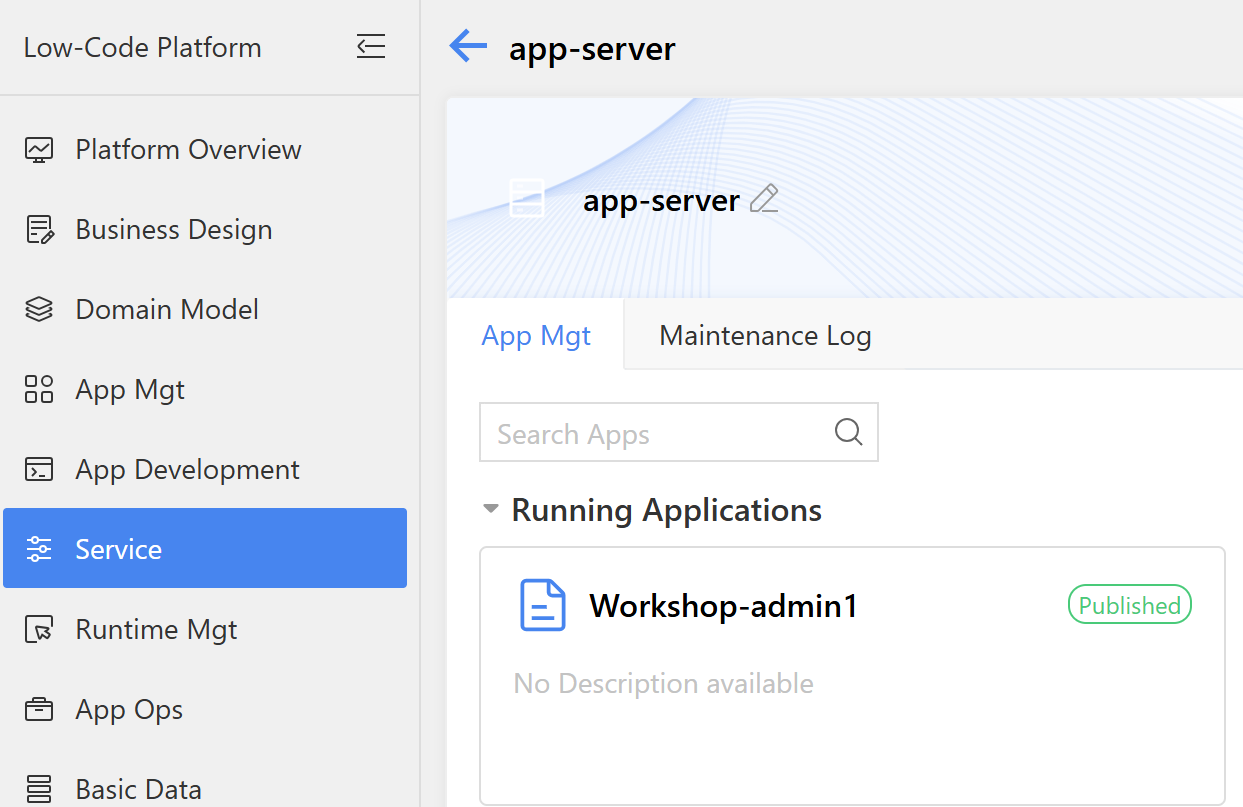This screenshot has height=807, width=1243.
Task: Open Basic Data in the sidebar
Action: 138,789
